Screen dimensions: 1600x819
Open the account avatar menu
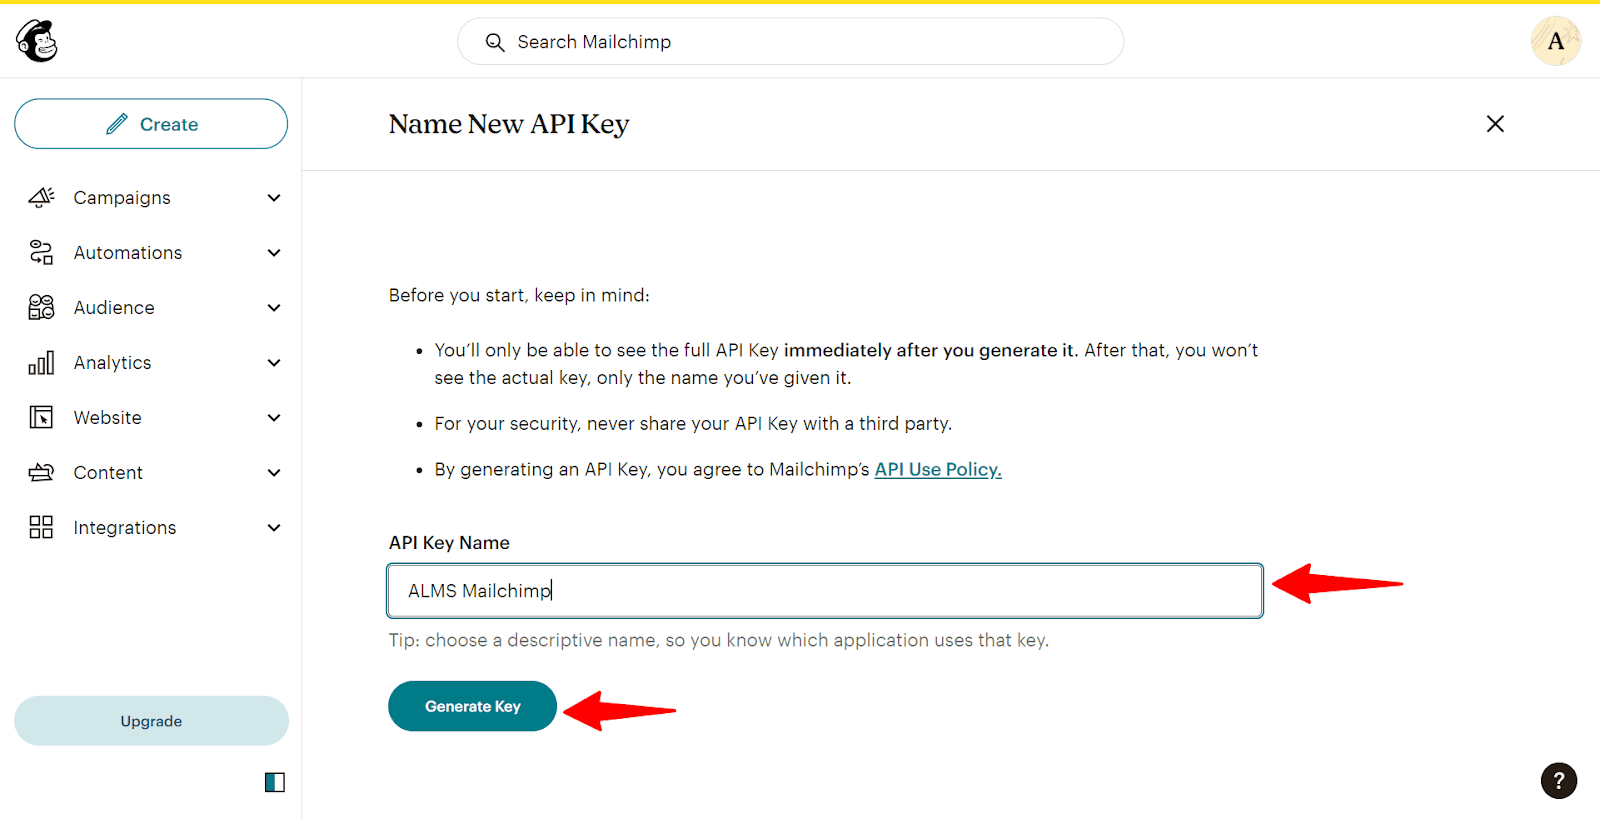tap(1556, 41)
